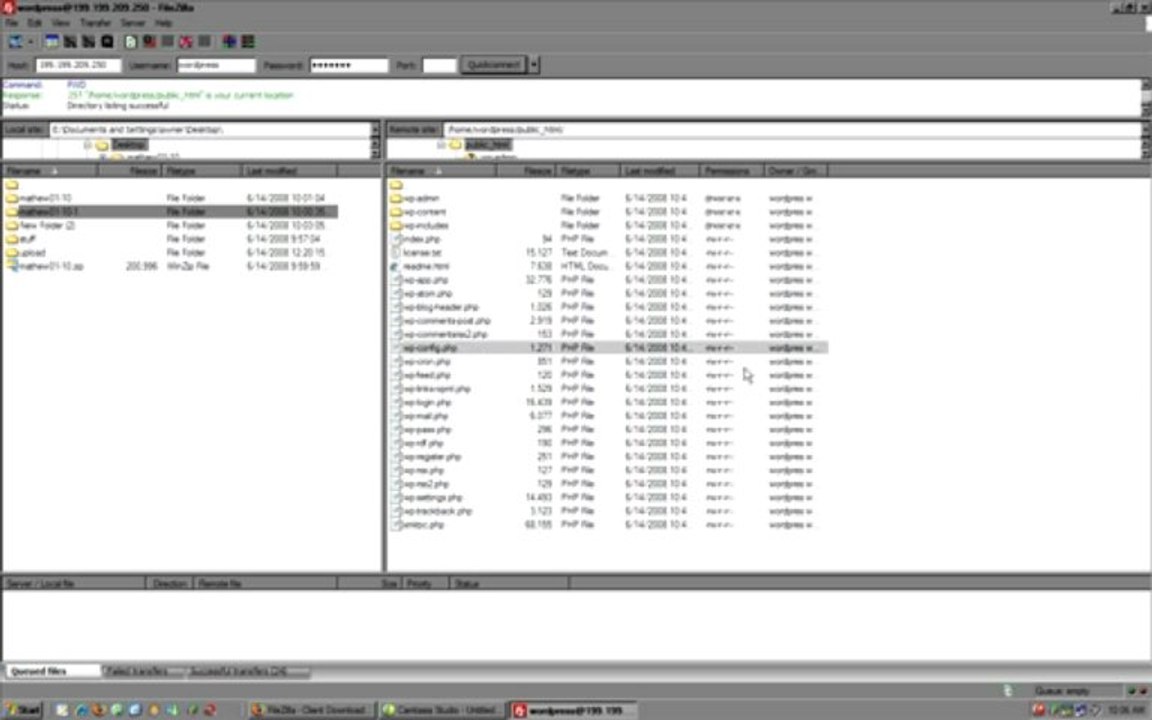Select the 'wp-login.php' remote file

pyautogui.click(x=608, y=402)
